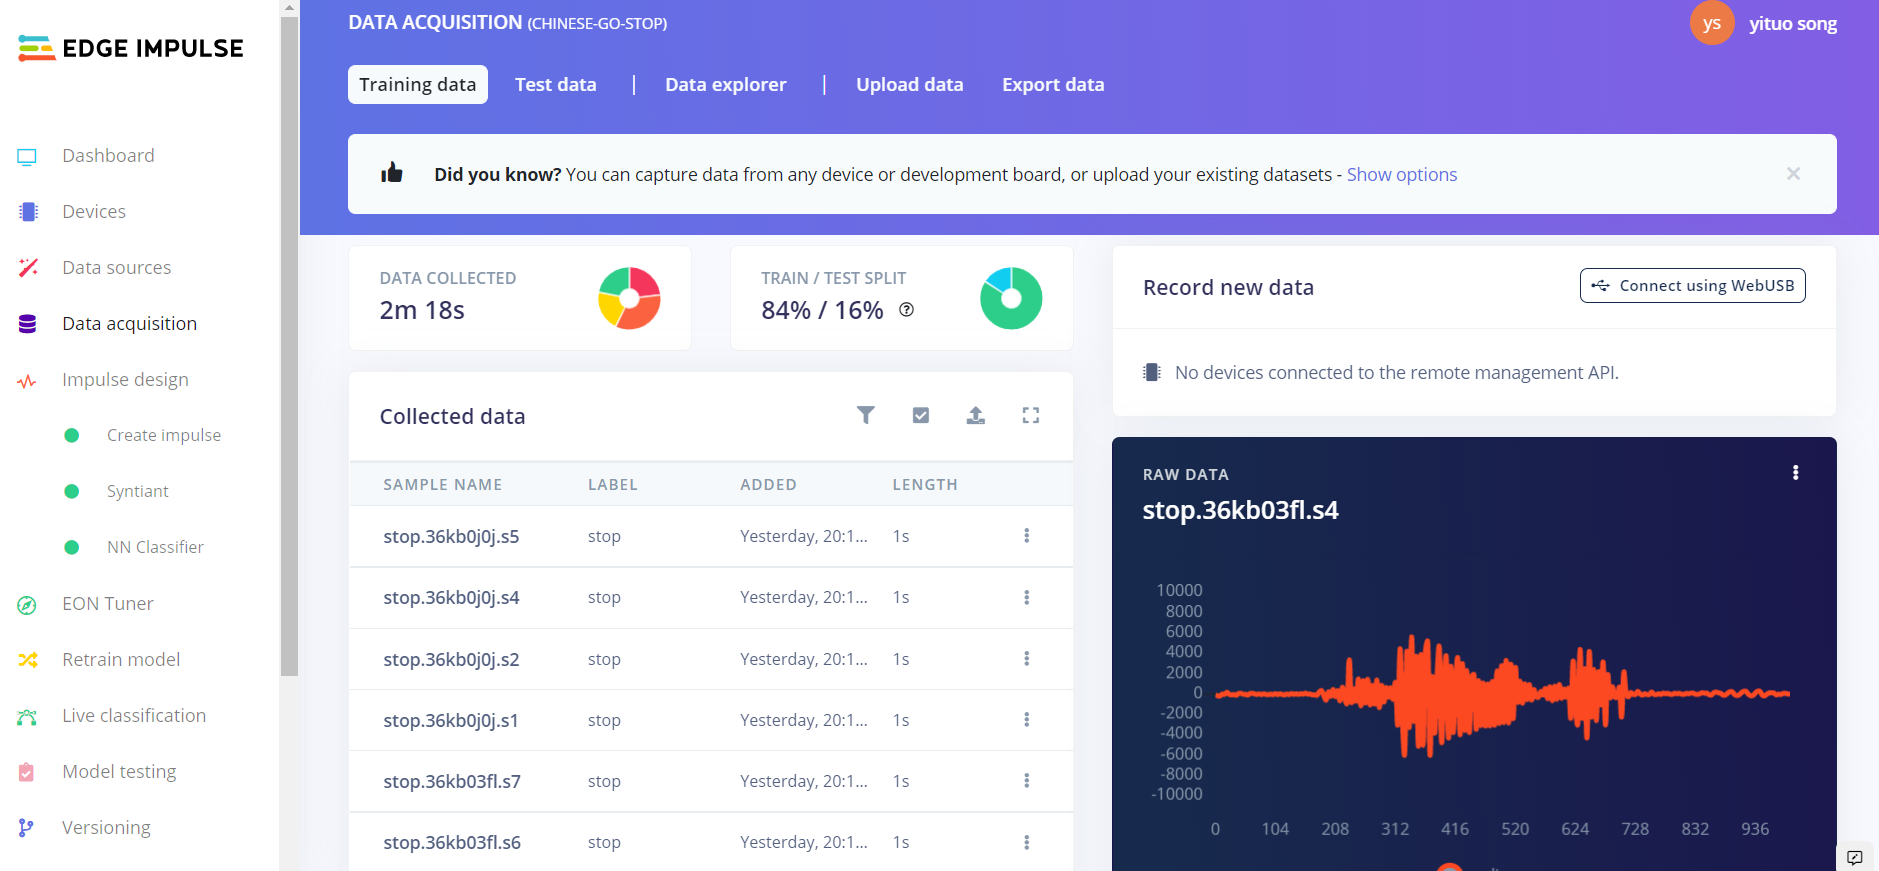Select the Training data tab
This screenshot has height=871, width=1879.
tap(418, 85)
